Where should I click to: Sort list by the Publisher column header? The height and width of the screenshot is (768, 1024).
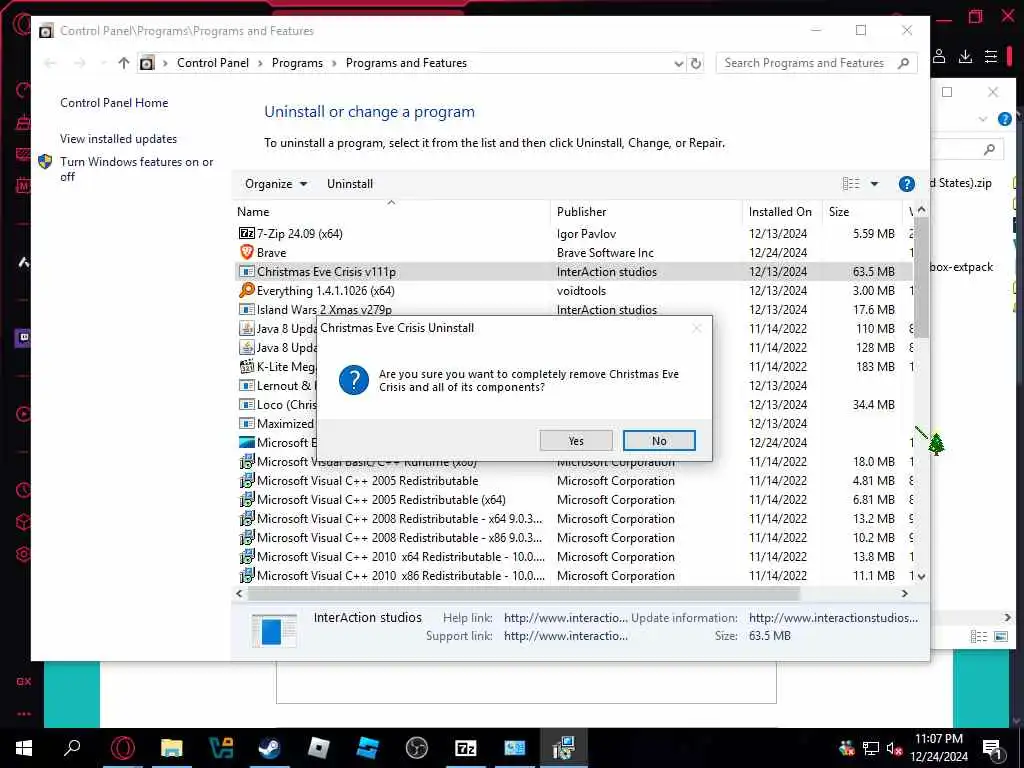647,212
